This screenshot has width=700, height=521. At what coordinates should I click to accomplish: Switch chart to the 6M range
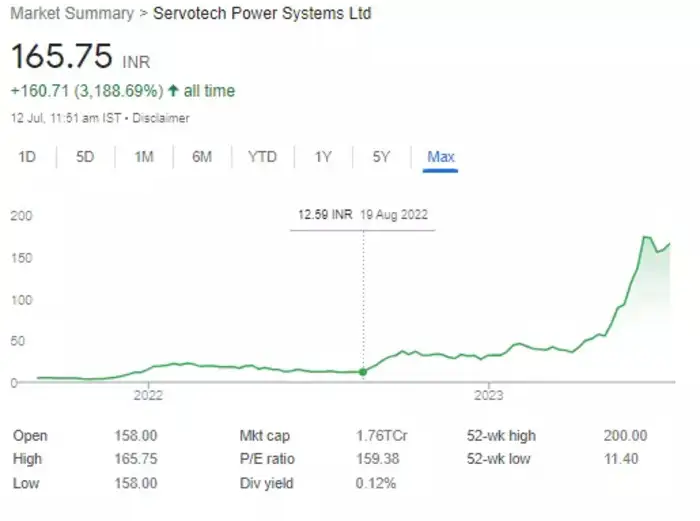[x=202, y=157]
